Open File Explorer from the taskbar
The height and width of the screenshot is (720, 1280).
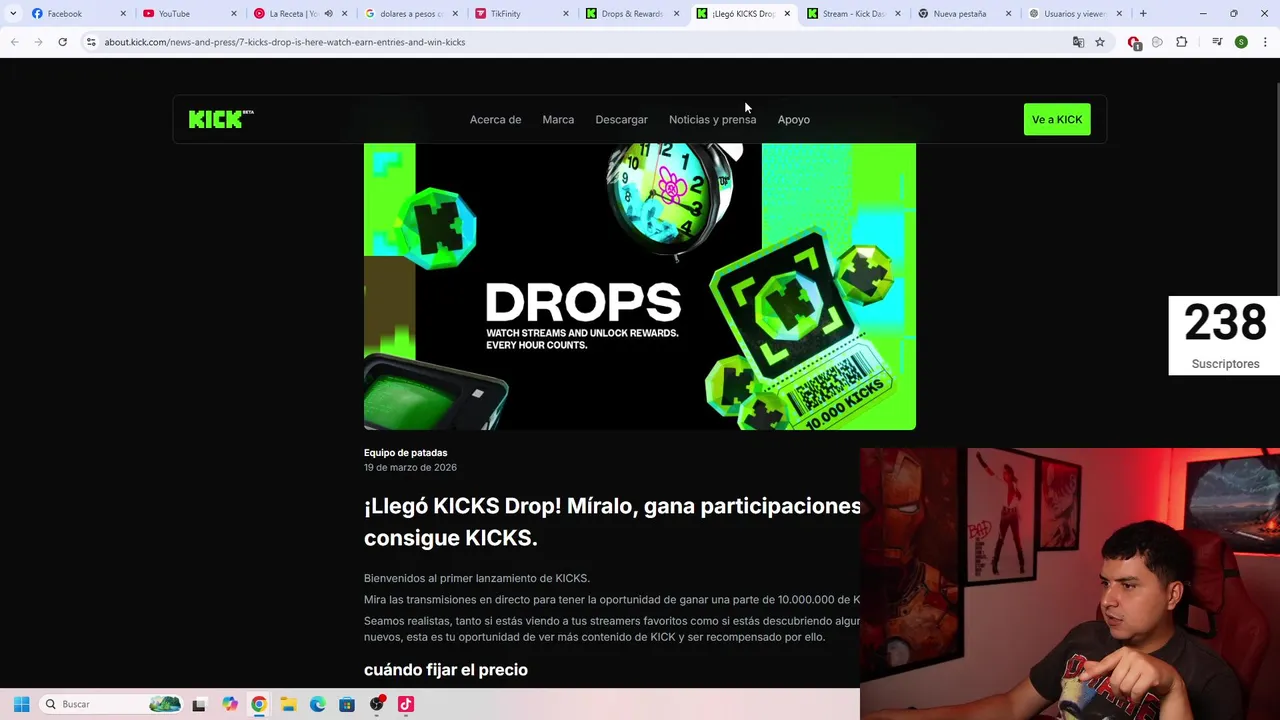pos(288,704)
